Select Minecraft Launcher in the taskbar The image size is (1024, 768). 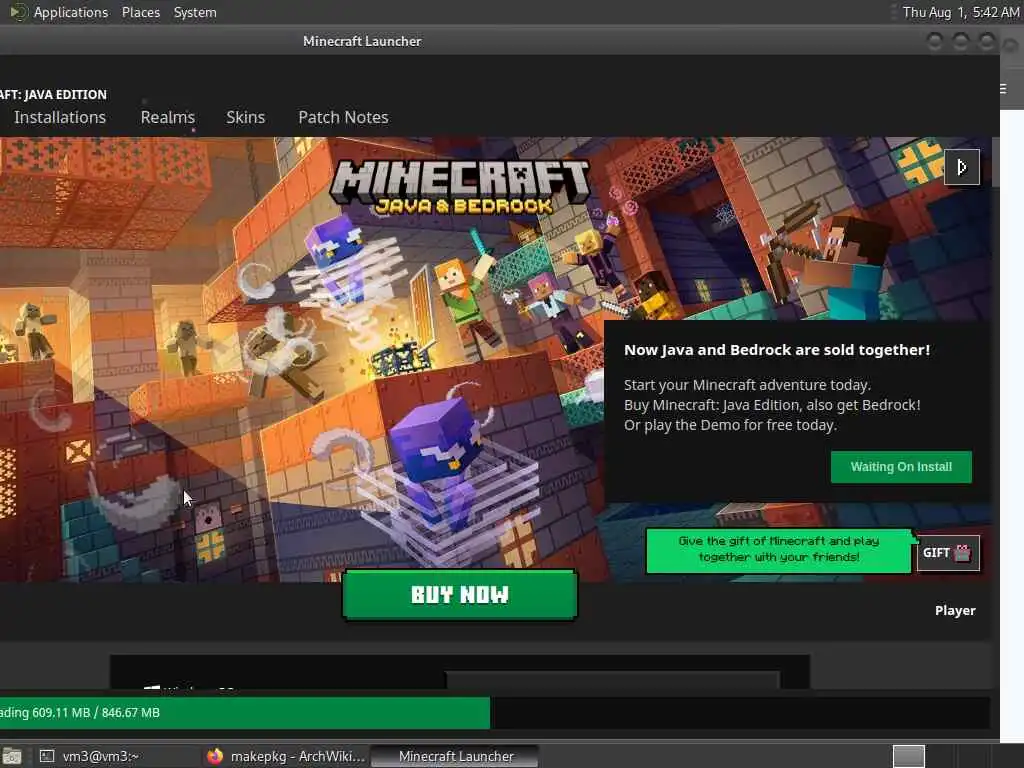[456, 756]
